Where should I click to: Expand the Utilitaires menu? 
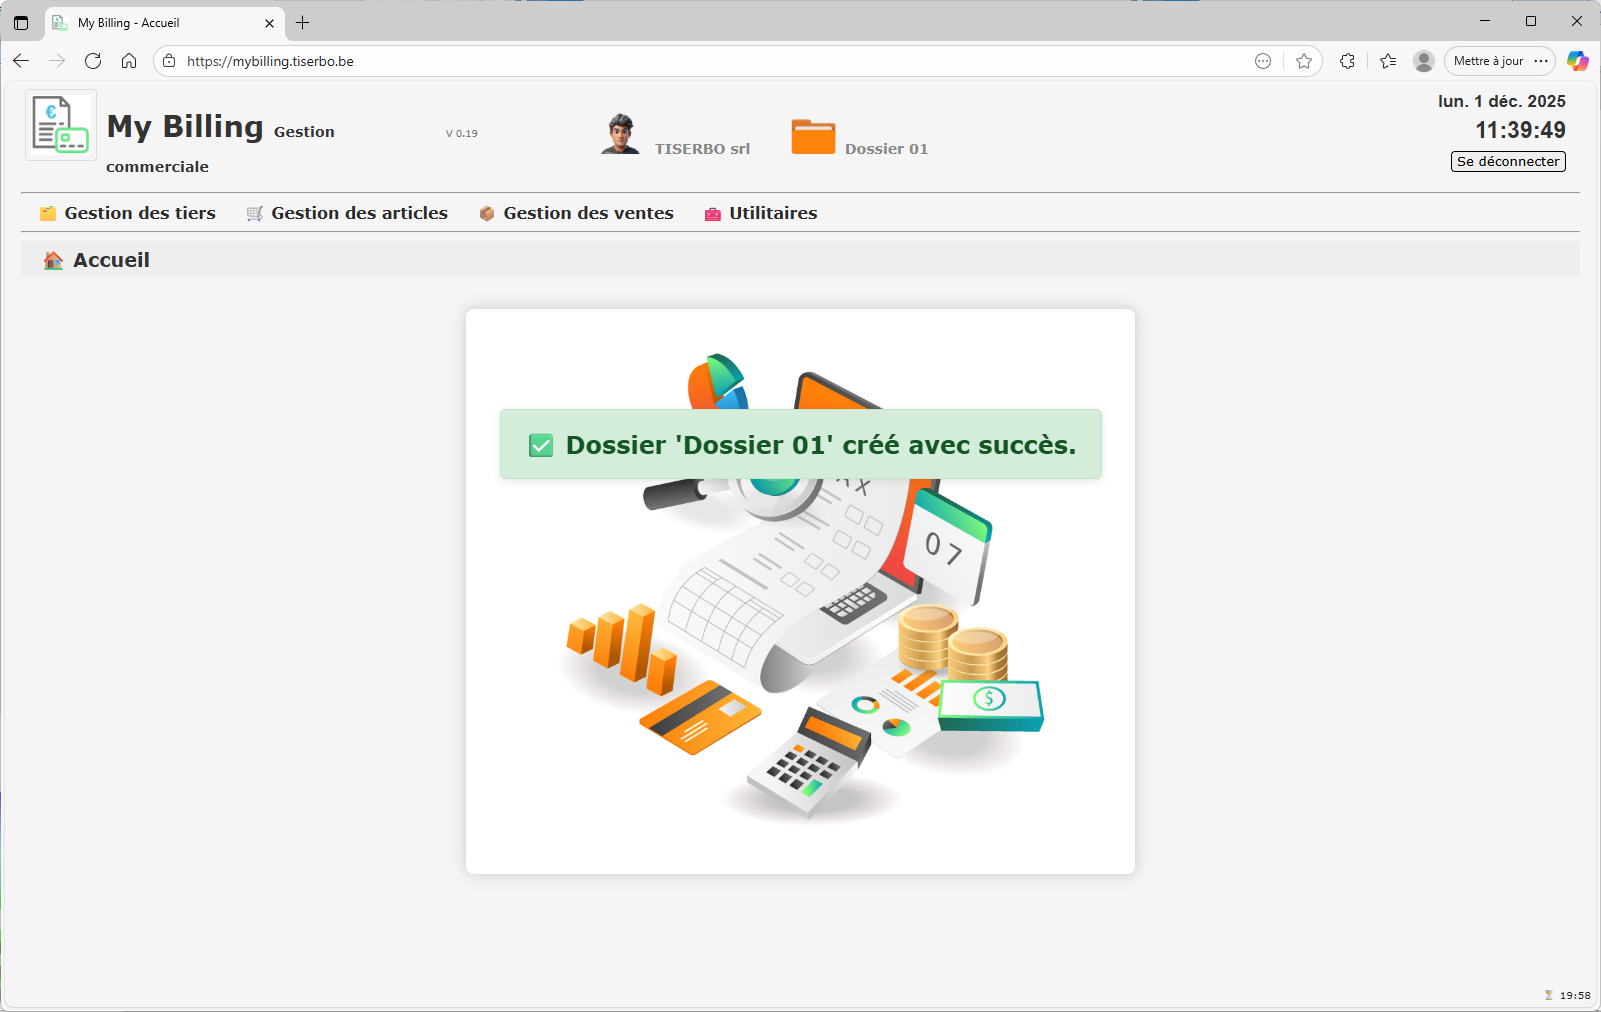tap(761, 213)
